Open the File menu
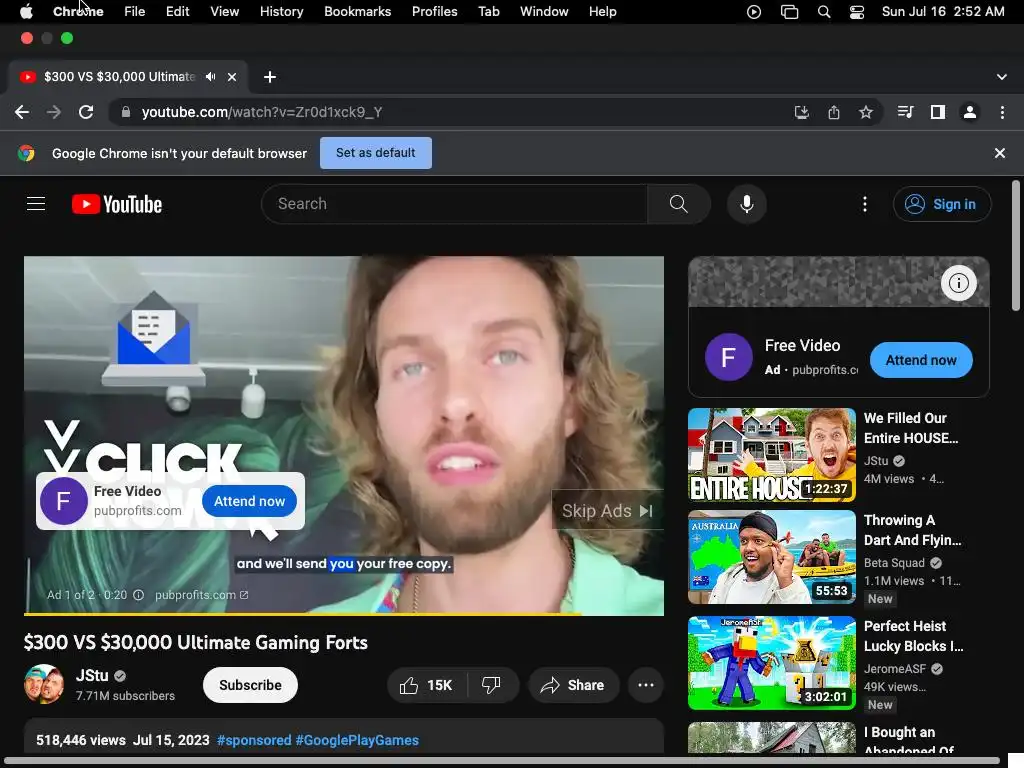The width and height of the screenshot is (1024, 768). coord(135,12)
